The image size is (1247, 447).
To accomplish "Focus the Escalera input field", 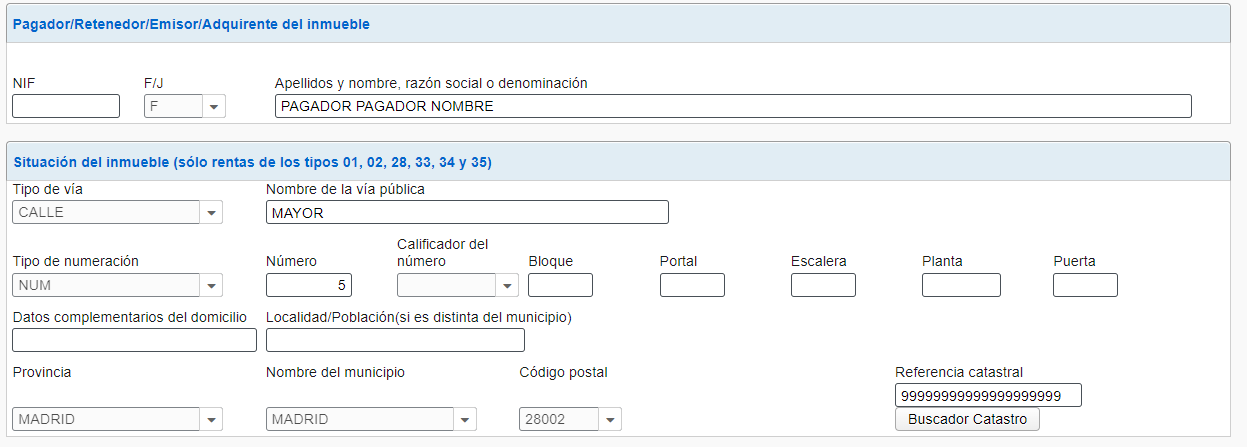I will 823,285.
